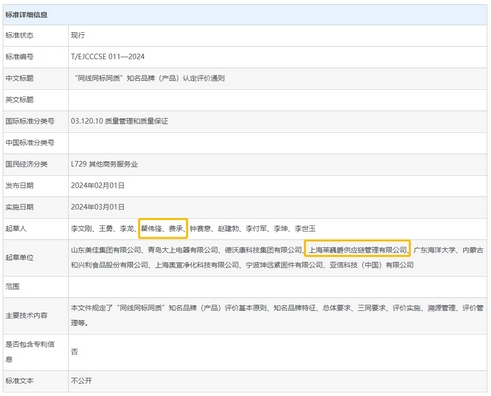
Task: Click release date 2024年02月01日
Action: 98,185
